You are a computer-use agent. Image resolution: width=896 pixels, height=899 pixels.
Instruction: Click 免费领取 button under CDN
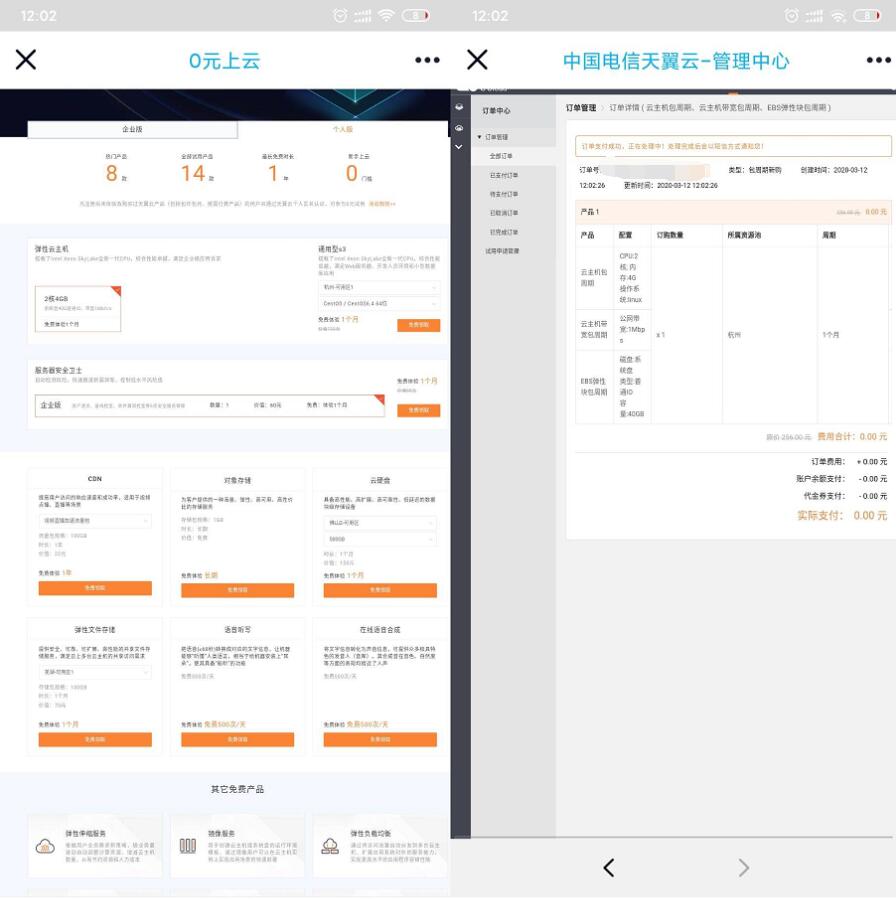click(95, 588)
